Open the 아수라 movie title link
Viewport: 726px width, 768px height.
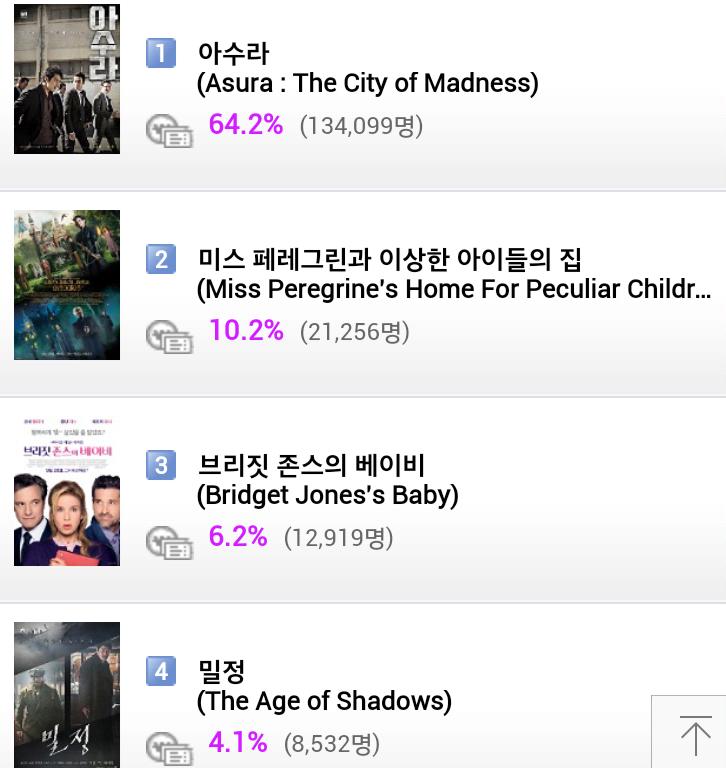[x=233, y=53]
